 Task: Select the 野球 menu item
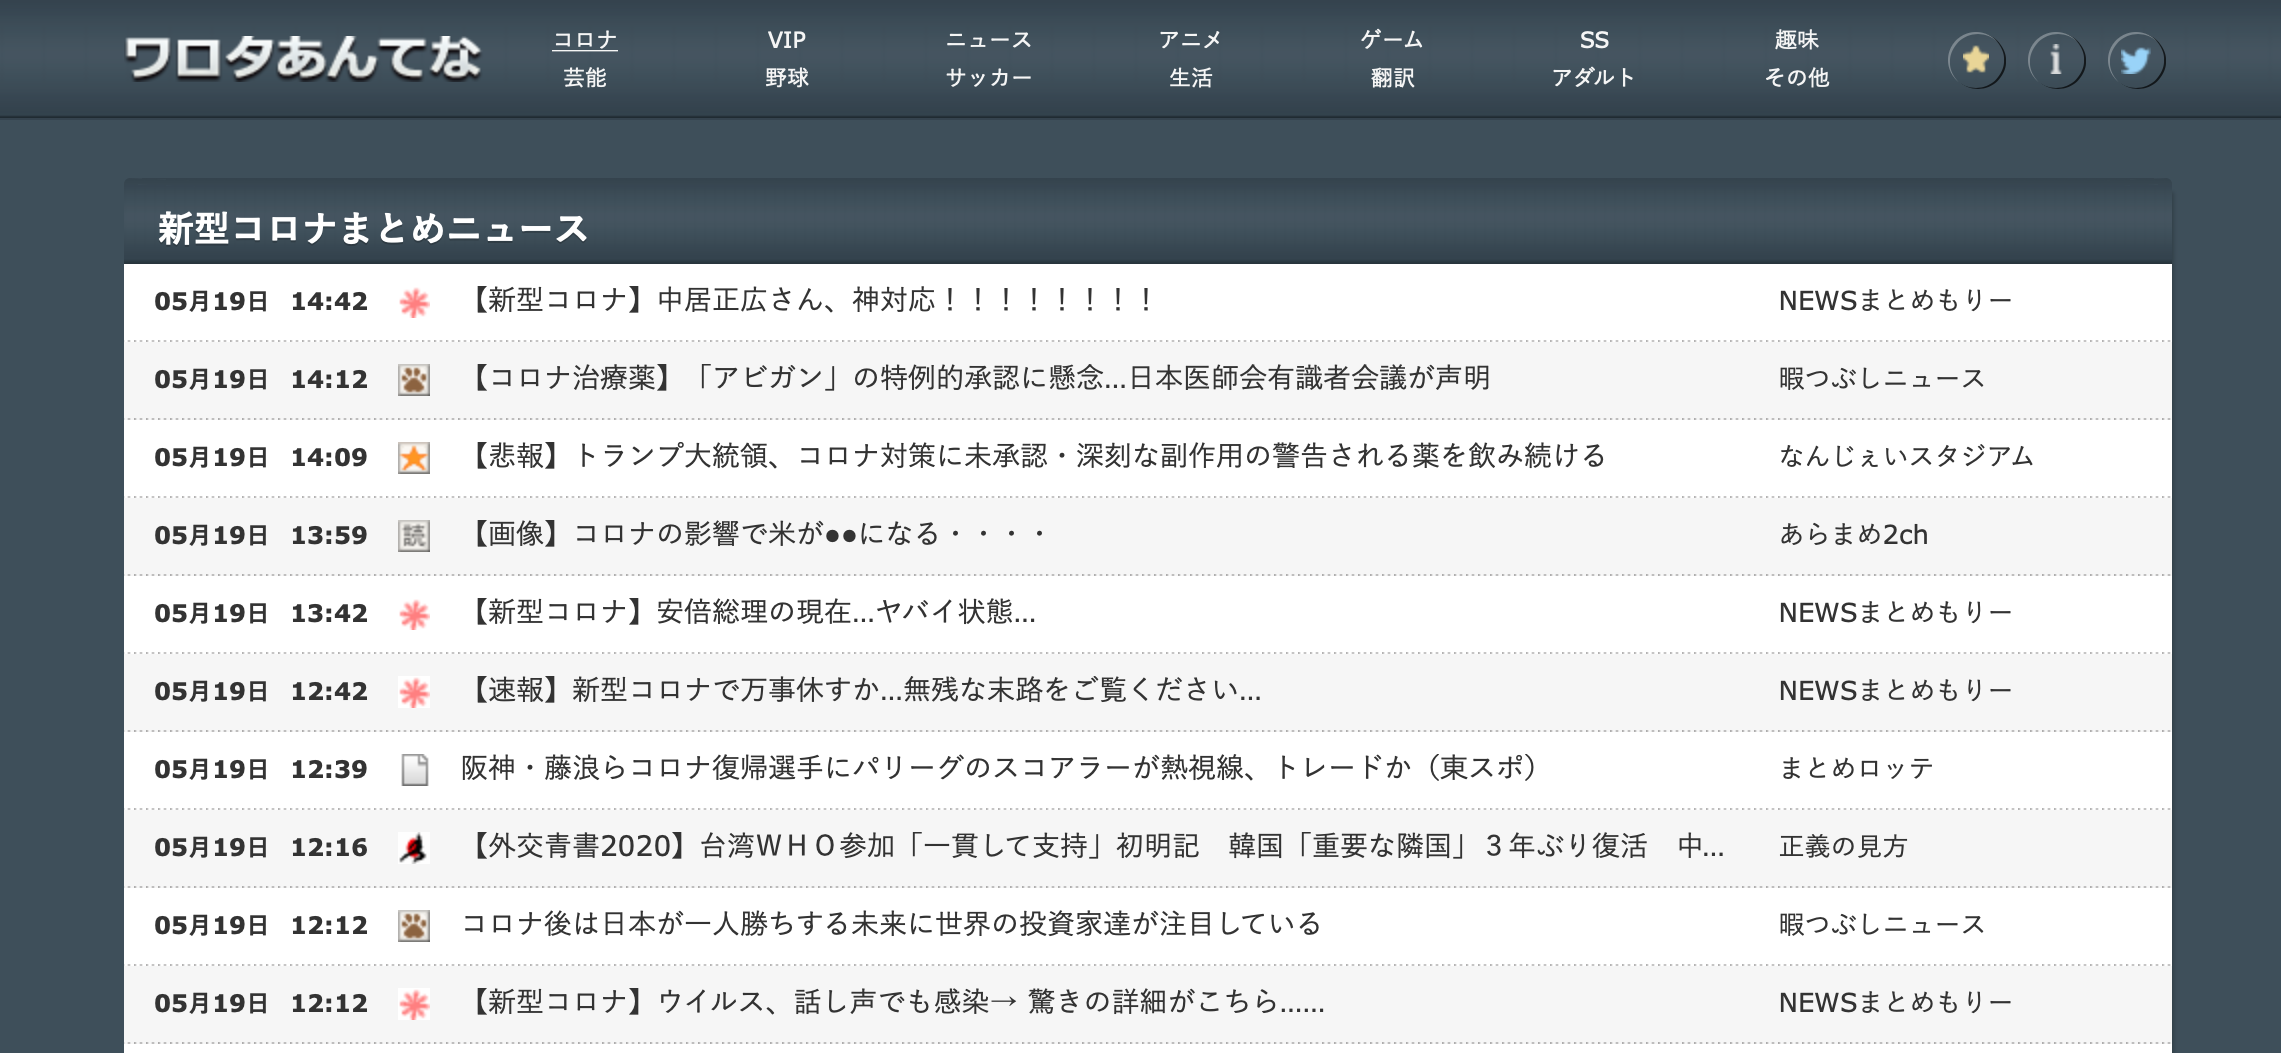tap(787, 77)
